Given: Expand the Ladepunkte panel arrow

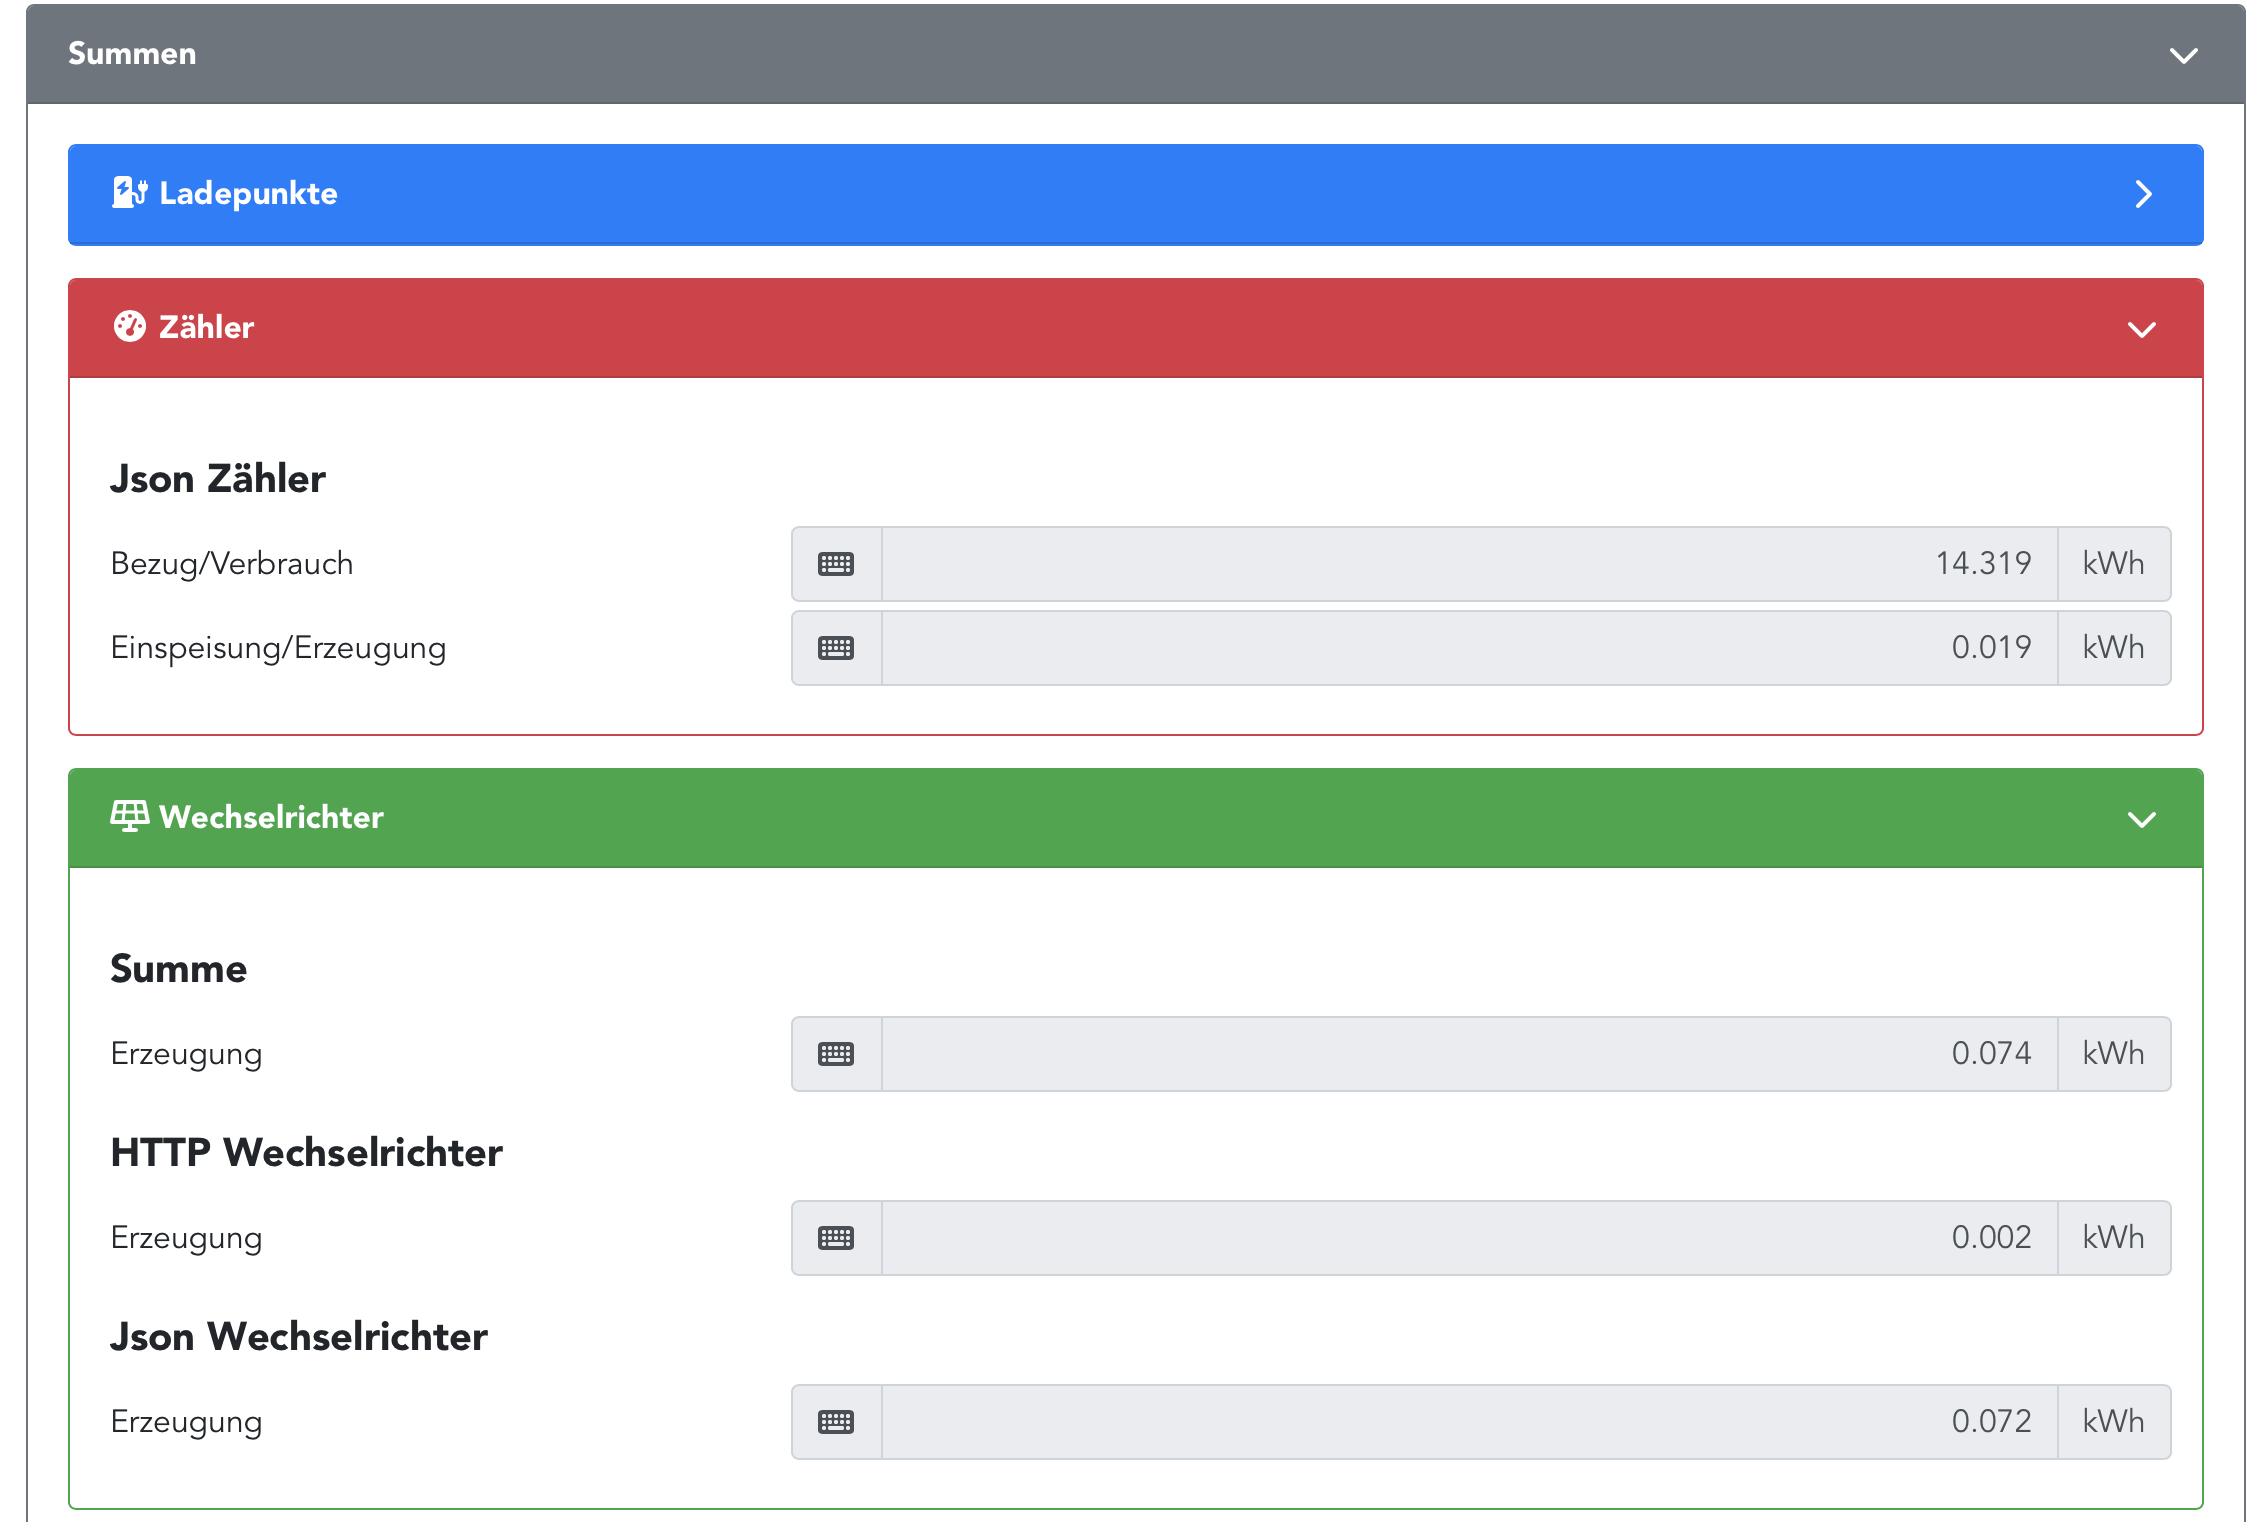Looking at the screenshot, I should tap(2143, 194).
